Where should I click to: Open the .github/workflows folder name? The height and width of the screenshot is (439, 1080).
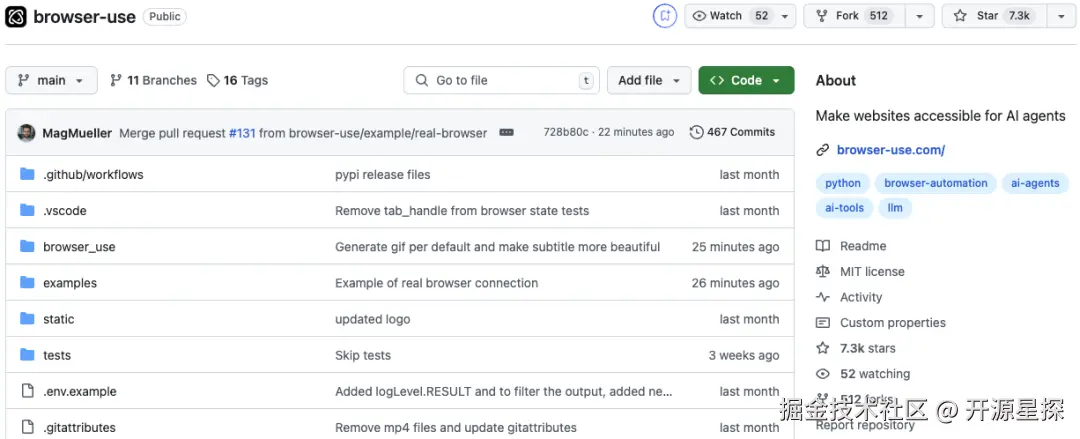[x=93, y=175]
